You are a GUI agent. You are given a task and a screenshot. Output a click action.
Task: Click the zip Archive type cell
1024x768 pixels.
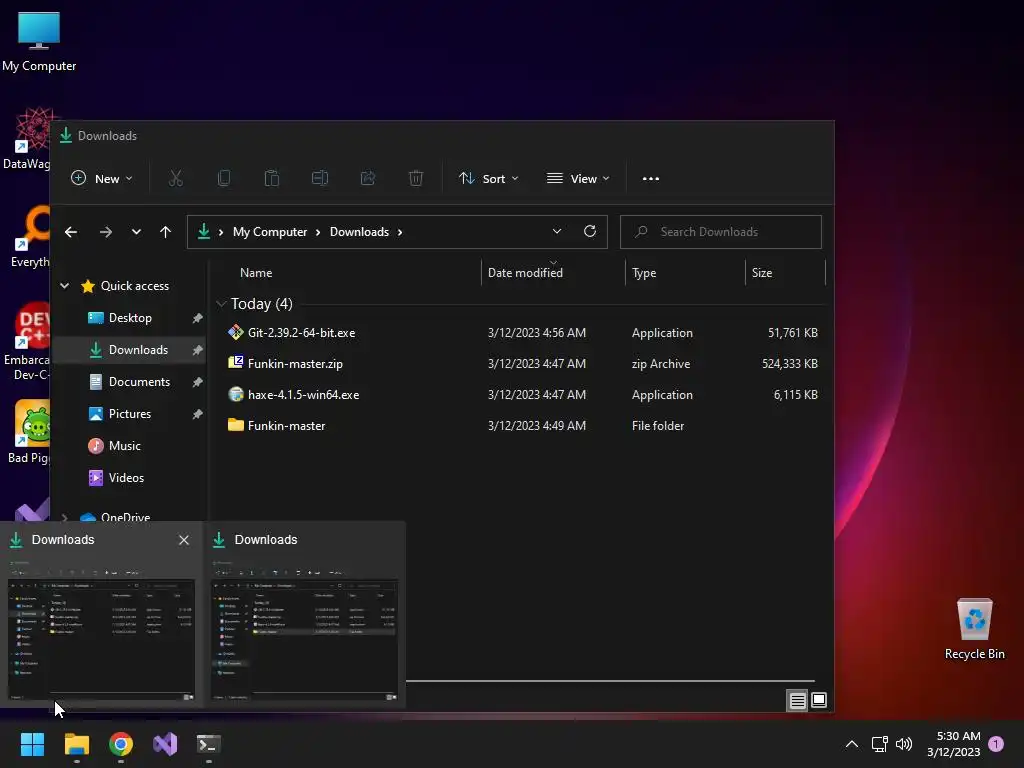[x=661, y=363]
